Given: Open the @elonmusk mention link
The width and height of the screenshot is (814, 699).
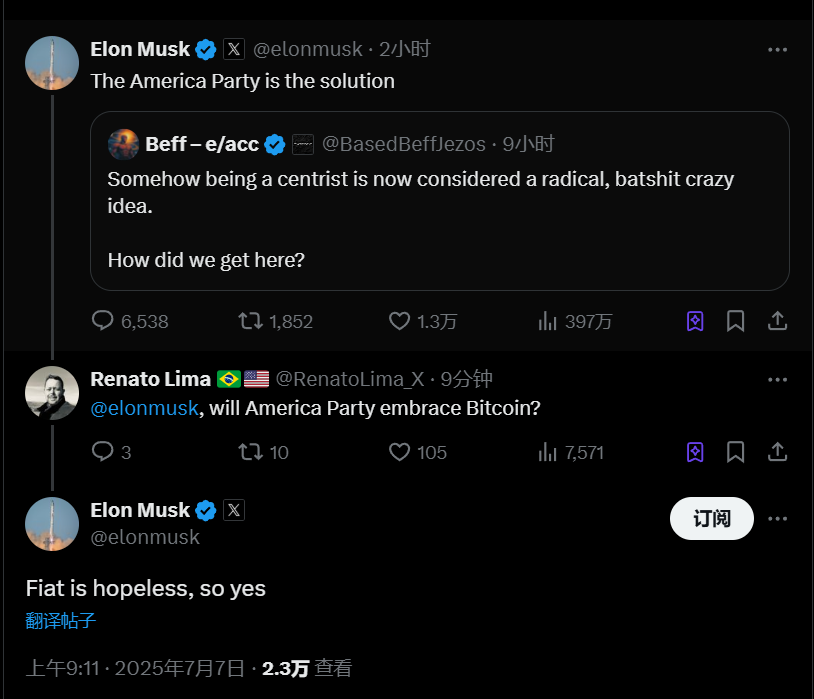Looking at the screenshot, I should (143, 408).
